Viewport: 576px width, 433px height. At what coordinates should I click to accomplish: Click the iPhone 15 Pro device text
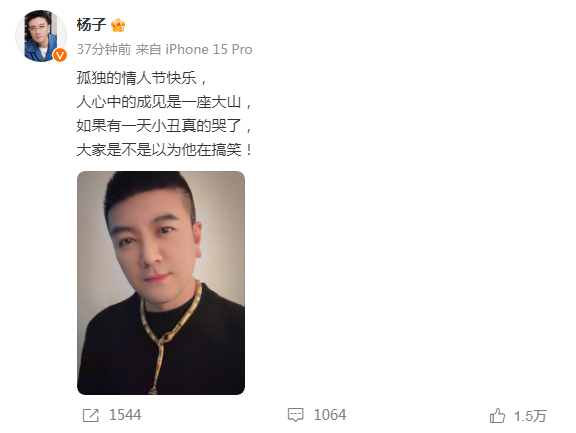[x=209, y=49]
